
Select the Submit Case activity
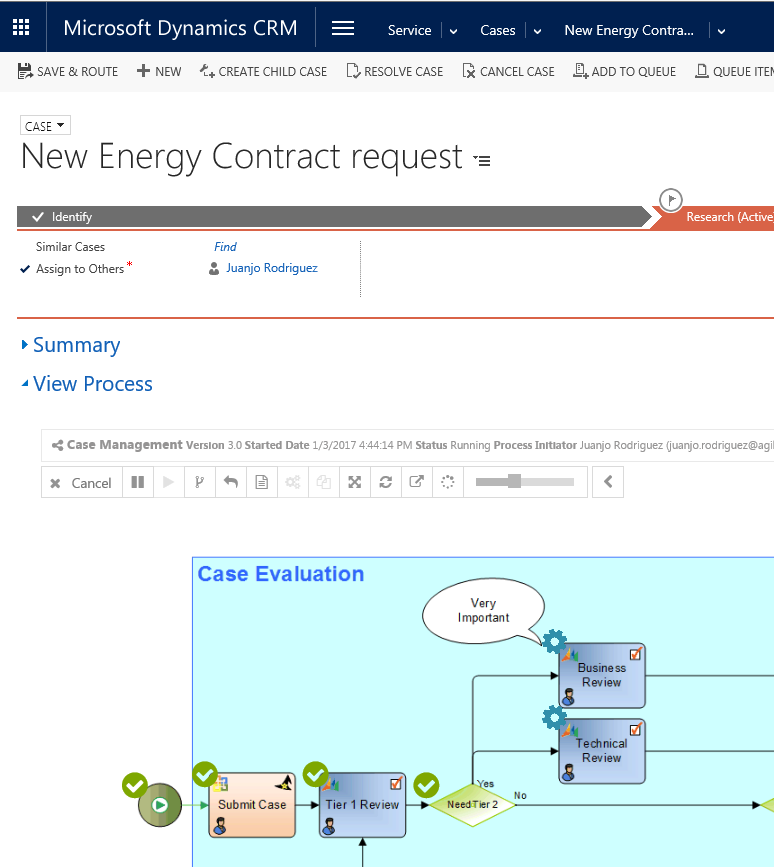[252, 805]
